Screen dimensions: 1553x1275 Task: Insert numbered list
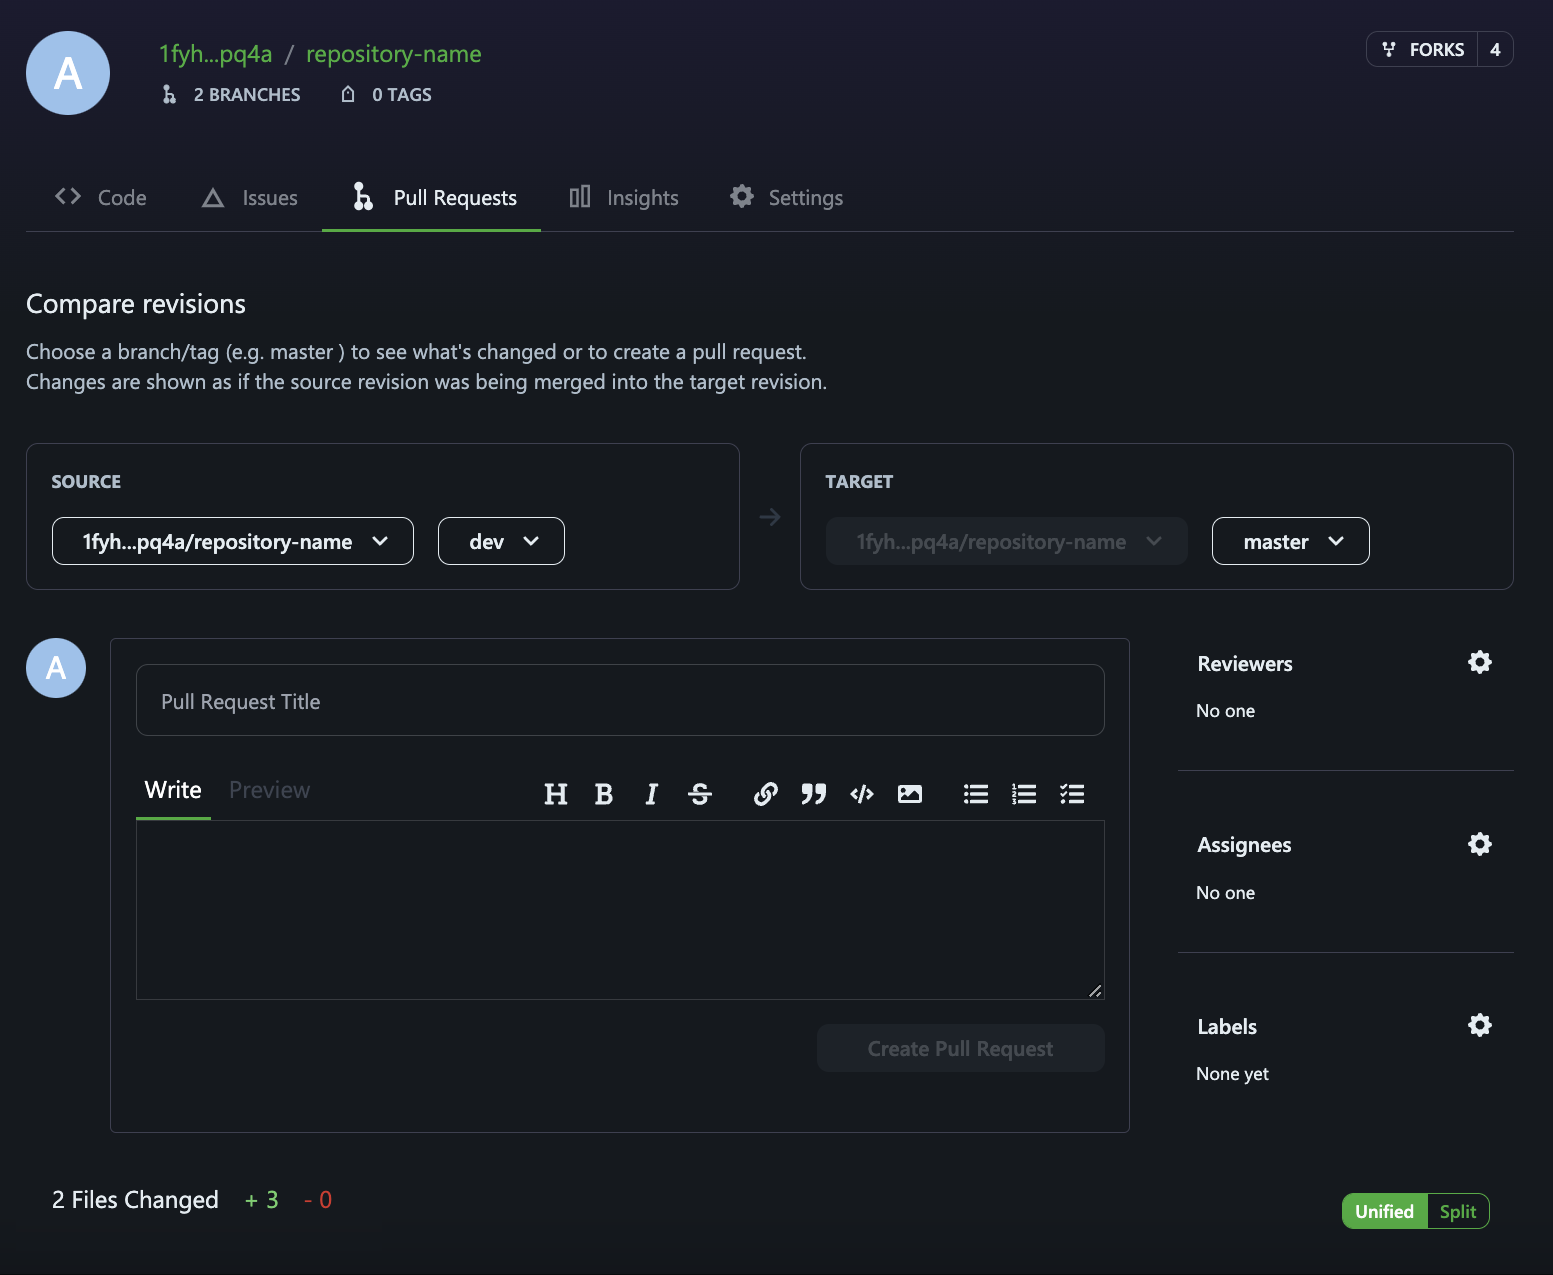(1024, 794)
